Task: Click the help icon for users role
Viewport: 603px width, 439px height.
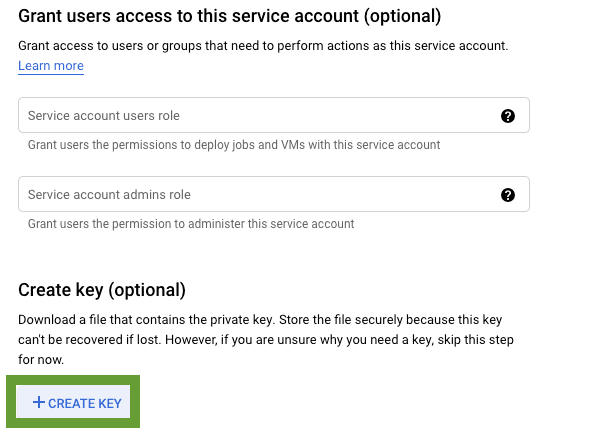Action: [x=507, y=116]
